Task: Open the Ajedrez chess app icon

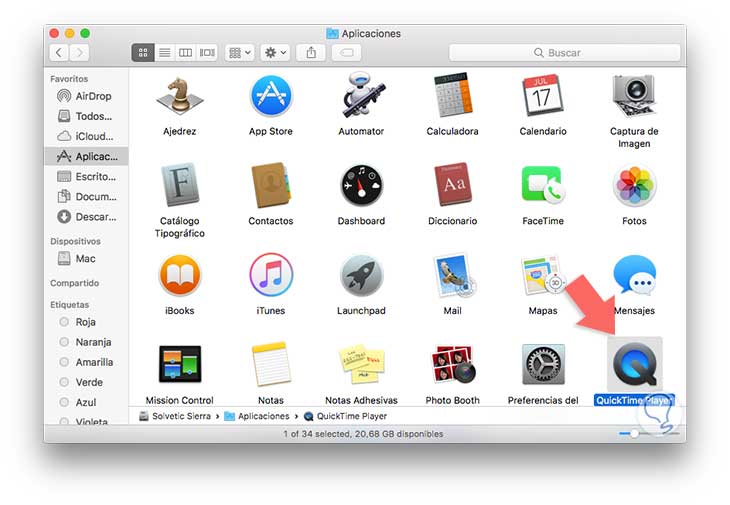Action: [180, 96]
